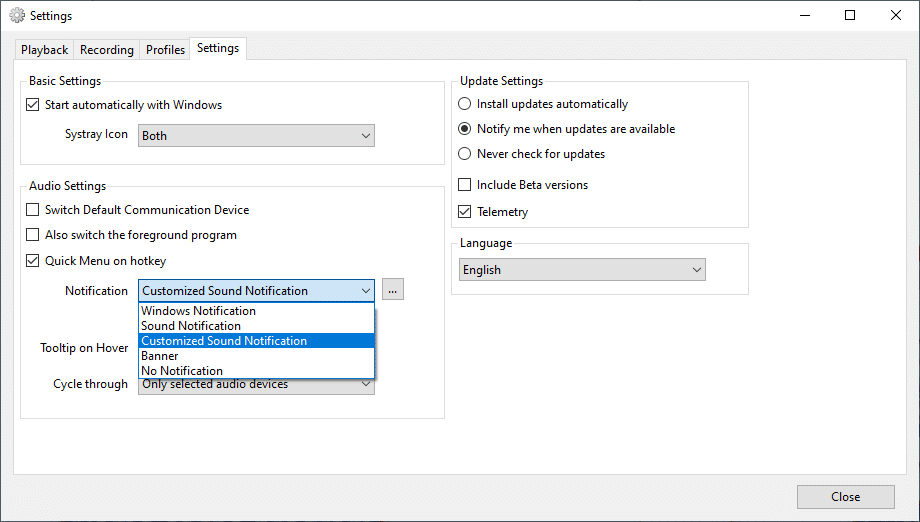Select Install updates automatically

tap(464, 104)
